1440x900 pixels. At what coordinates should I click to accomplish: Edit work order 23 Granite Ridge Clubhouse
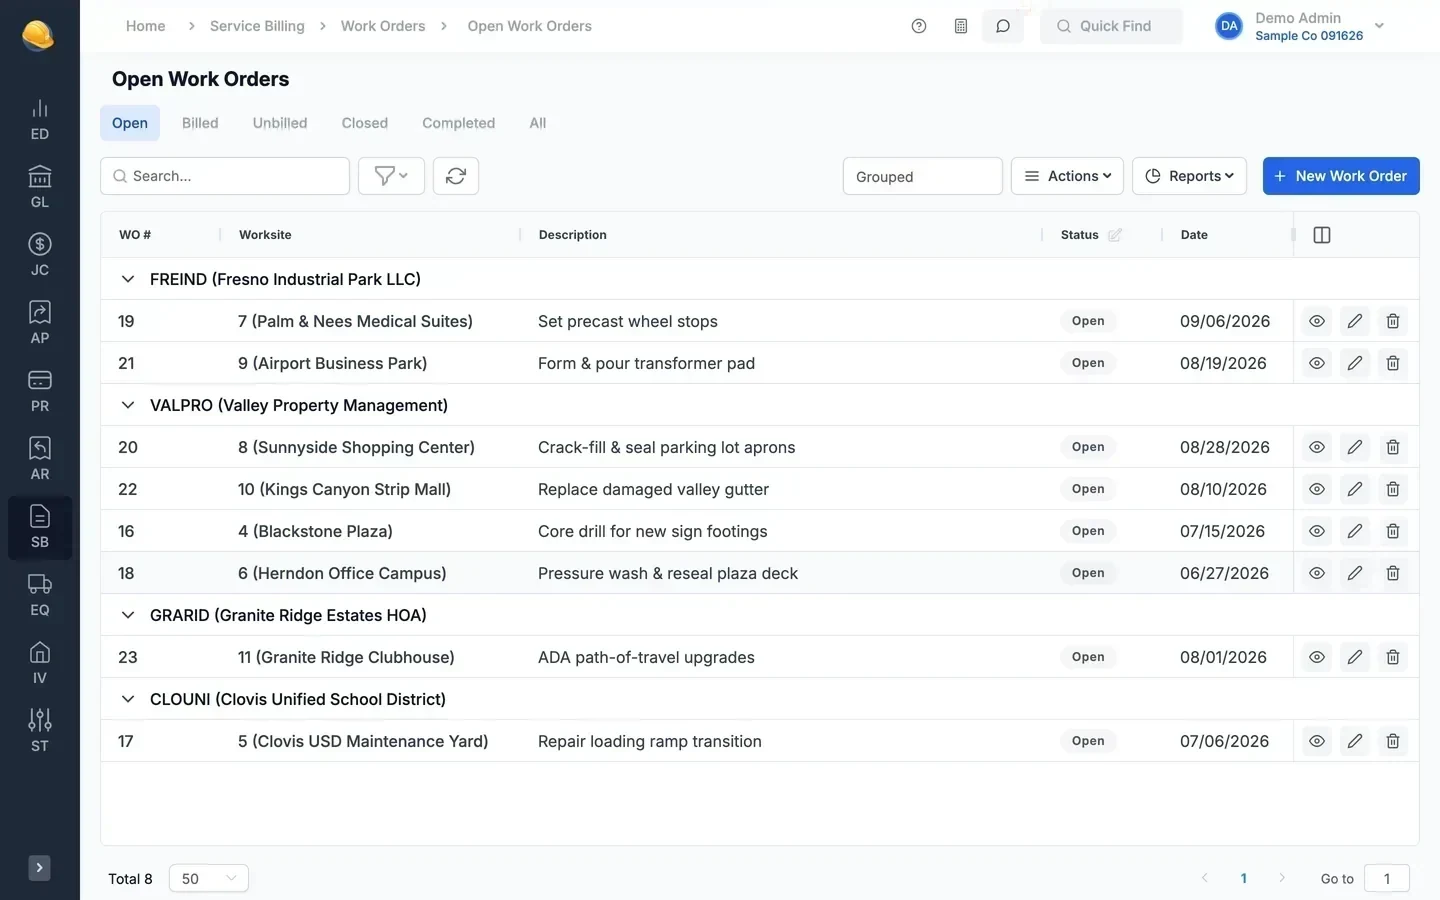1355,657
